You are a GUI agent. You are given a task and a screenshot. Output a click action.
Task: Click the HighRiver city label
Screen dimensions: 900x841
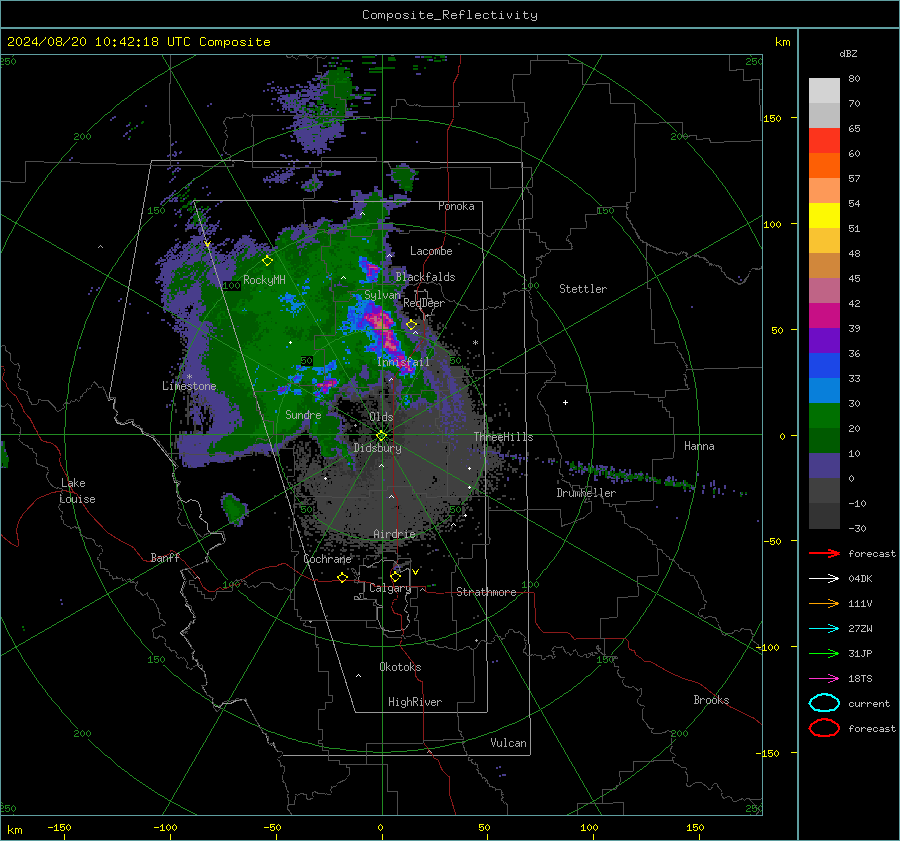(x=415, y=702)
